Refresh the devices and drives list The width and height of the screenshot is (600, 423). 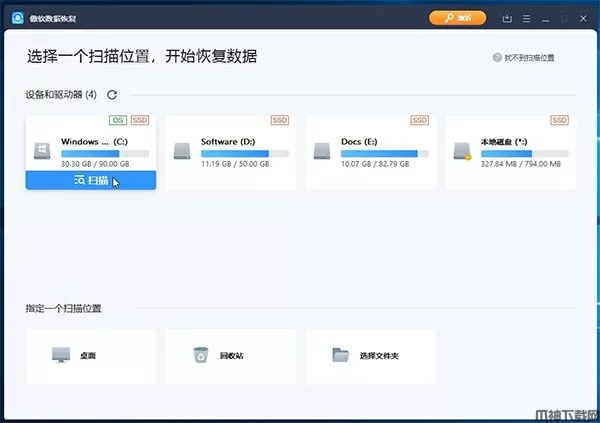pyautogui.click(x=112, y=94)
